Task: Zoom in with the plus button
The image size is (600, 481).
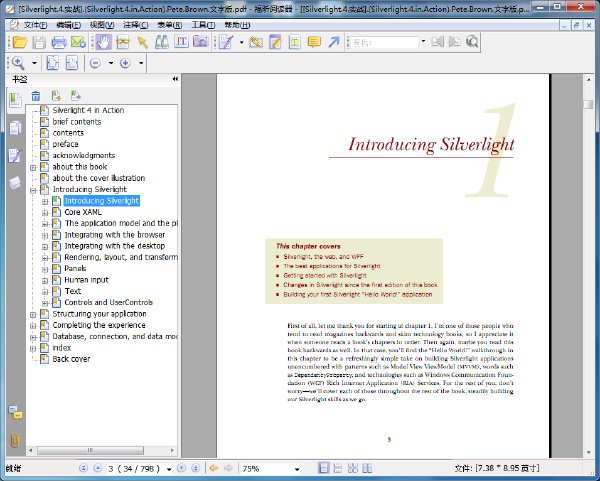Action: (x=125, y=63)
